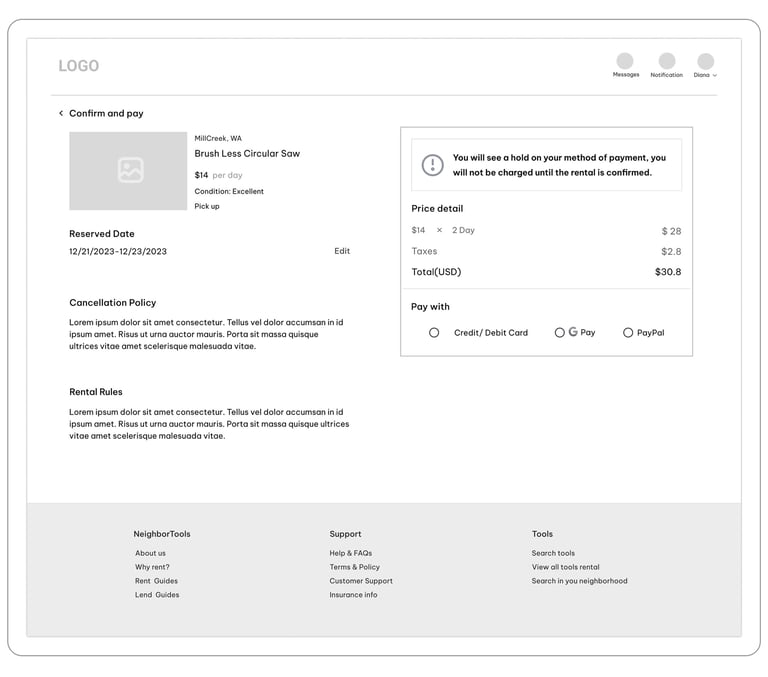This screenshot has width=768, height=677.
Task: Click the Reserved Date heading
Action: point(101,234)
